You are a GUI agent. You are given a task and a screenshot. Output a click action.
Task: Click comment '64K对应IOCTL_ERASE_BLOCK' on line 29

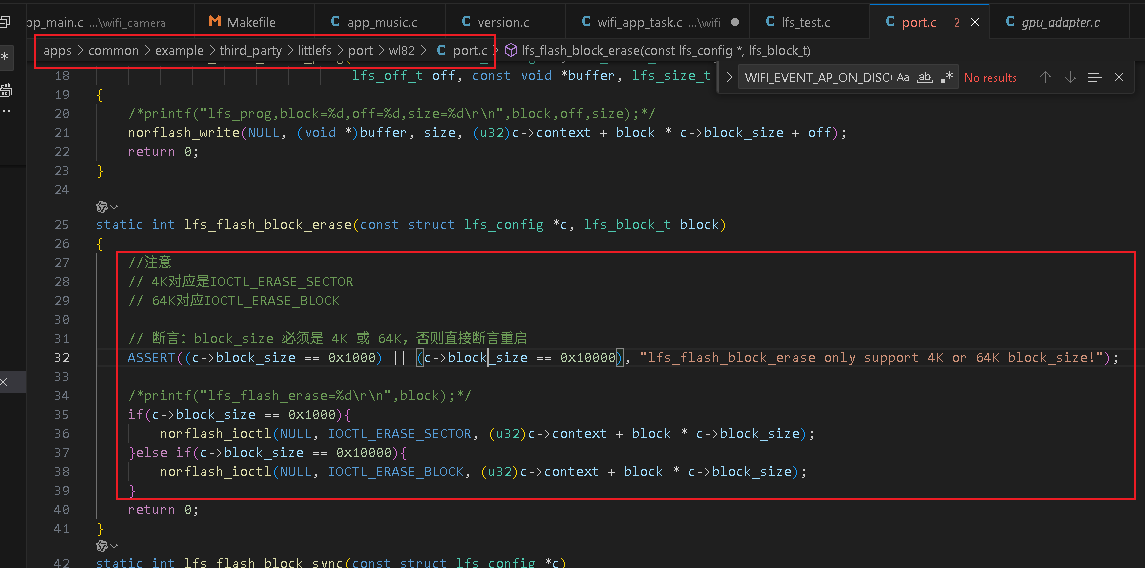click(246, 300)
